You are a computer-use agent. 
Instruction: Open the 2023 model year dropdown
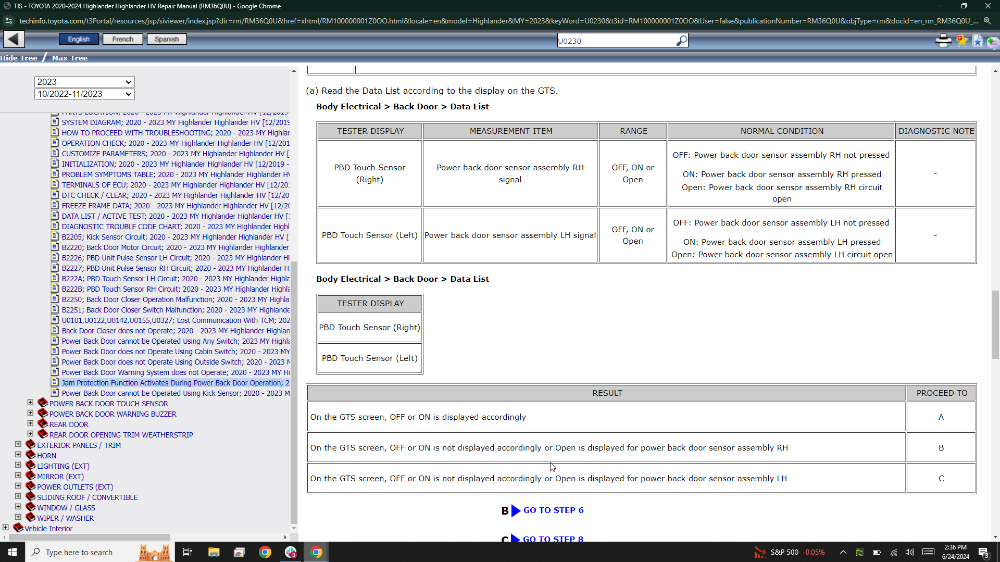(84, 82)
